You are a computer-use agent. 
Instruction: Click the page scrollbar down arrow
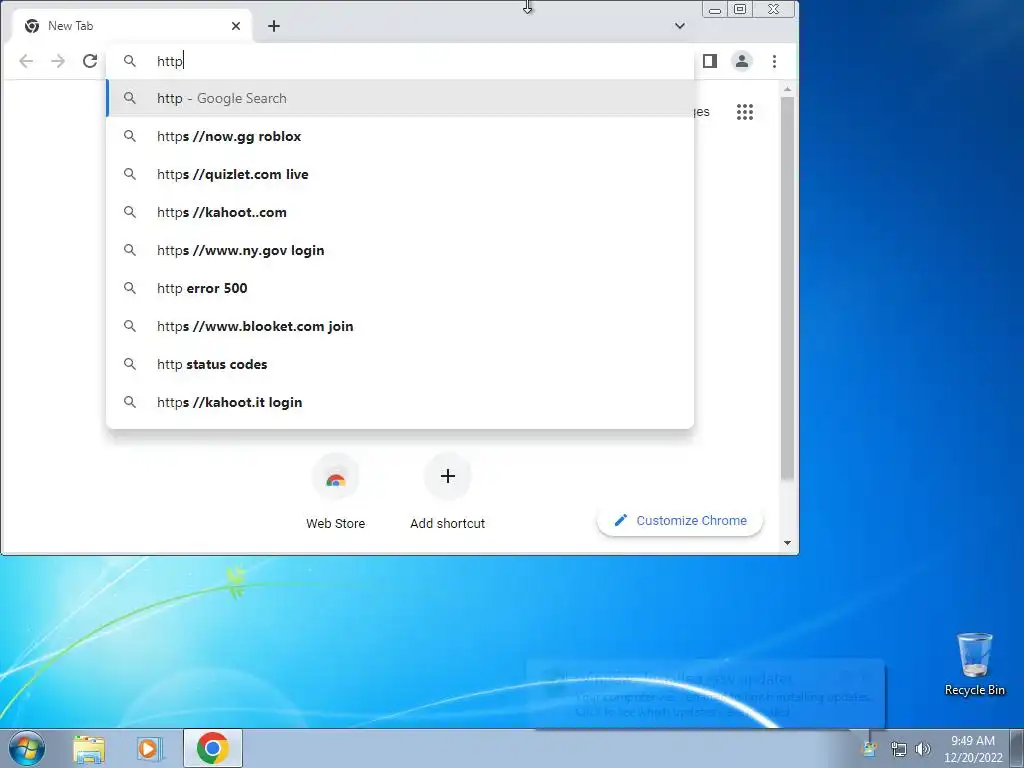click(787, 543)
